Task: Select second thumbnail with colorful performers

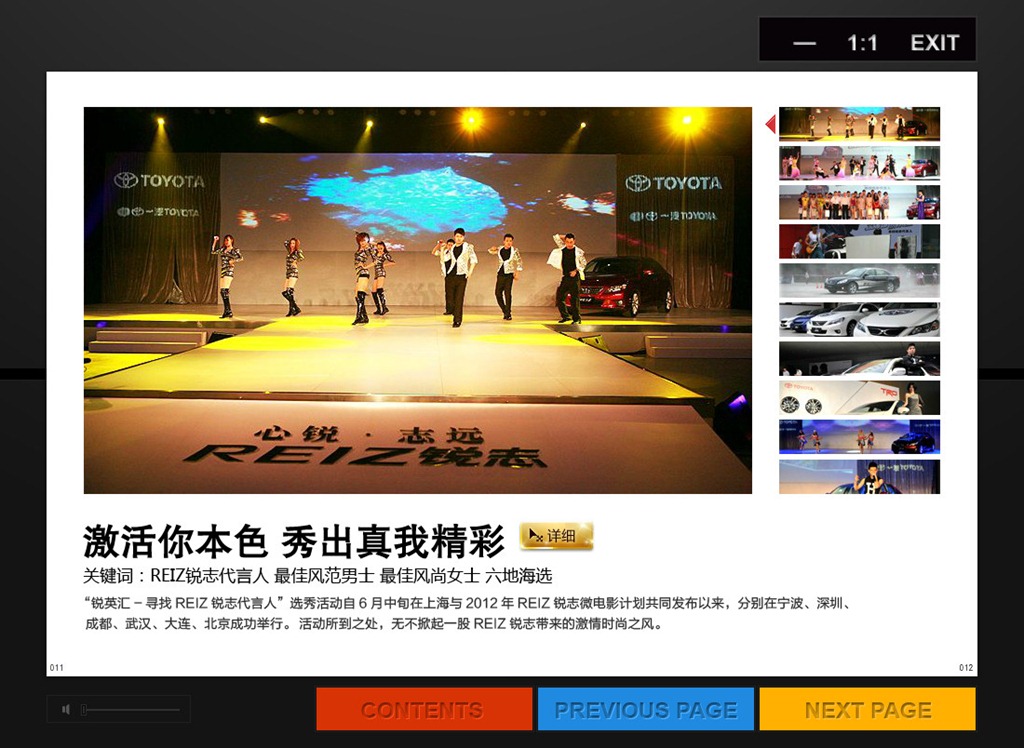Action: pyautogui.click(x=859, y=163)
